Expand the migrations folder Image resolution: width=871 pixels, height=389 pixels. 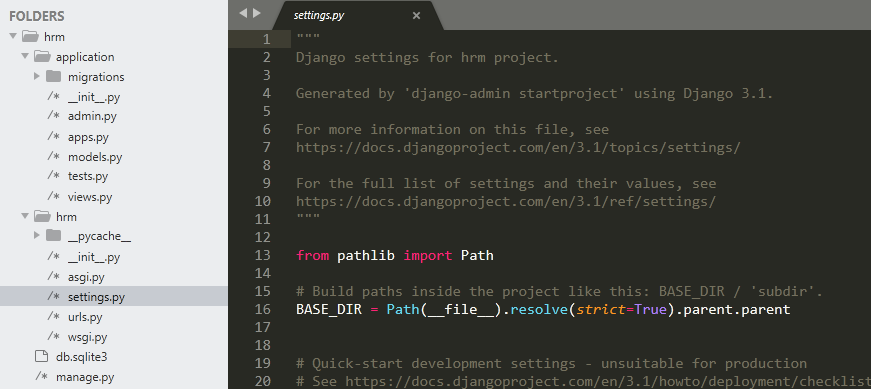click(x=37, y=76)
